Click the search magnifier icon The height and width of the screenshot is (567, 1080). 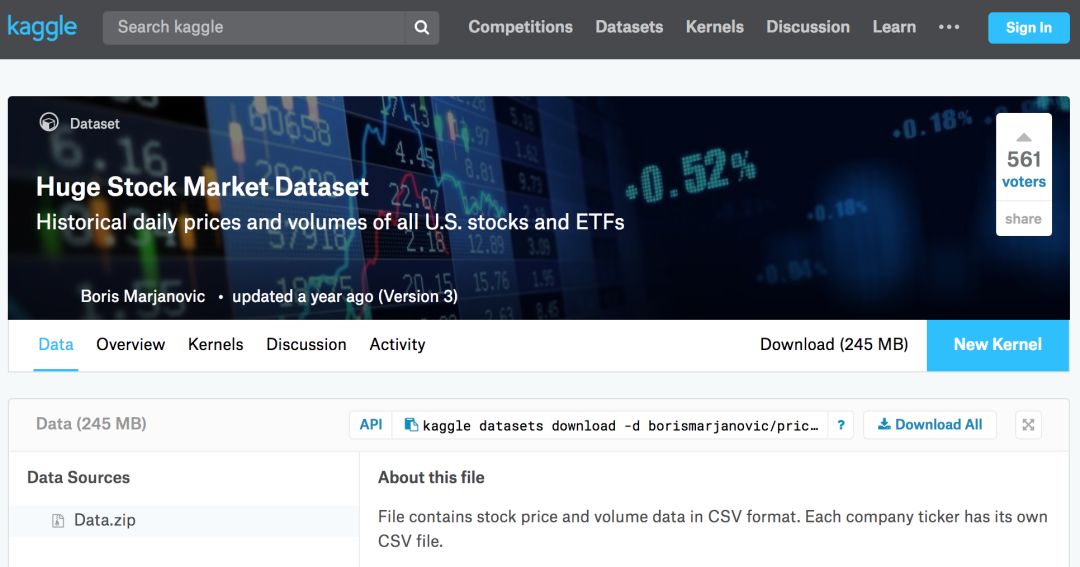click(421, 28)
